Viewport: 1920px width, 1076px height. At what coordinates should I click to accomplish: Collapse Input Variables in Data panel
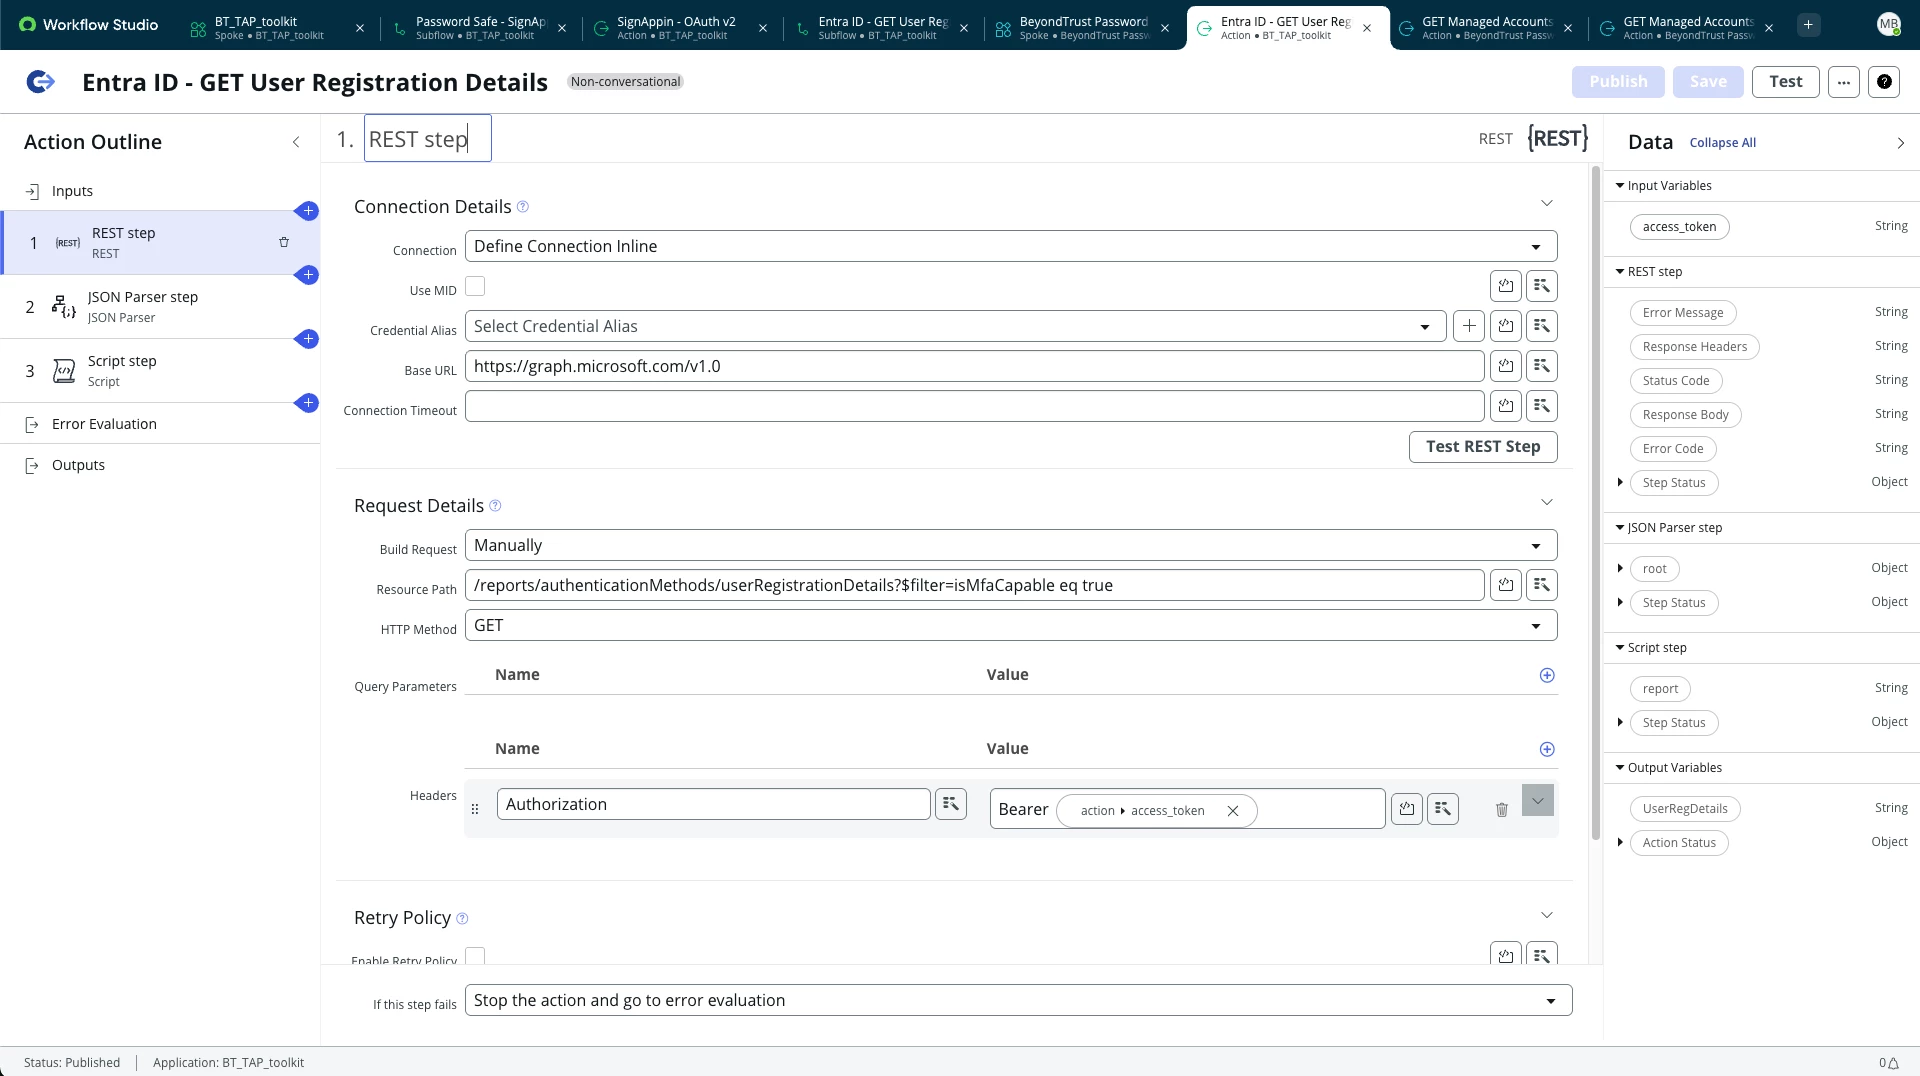tap(1620, 186)
